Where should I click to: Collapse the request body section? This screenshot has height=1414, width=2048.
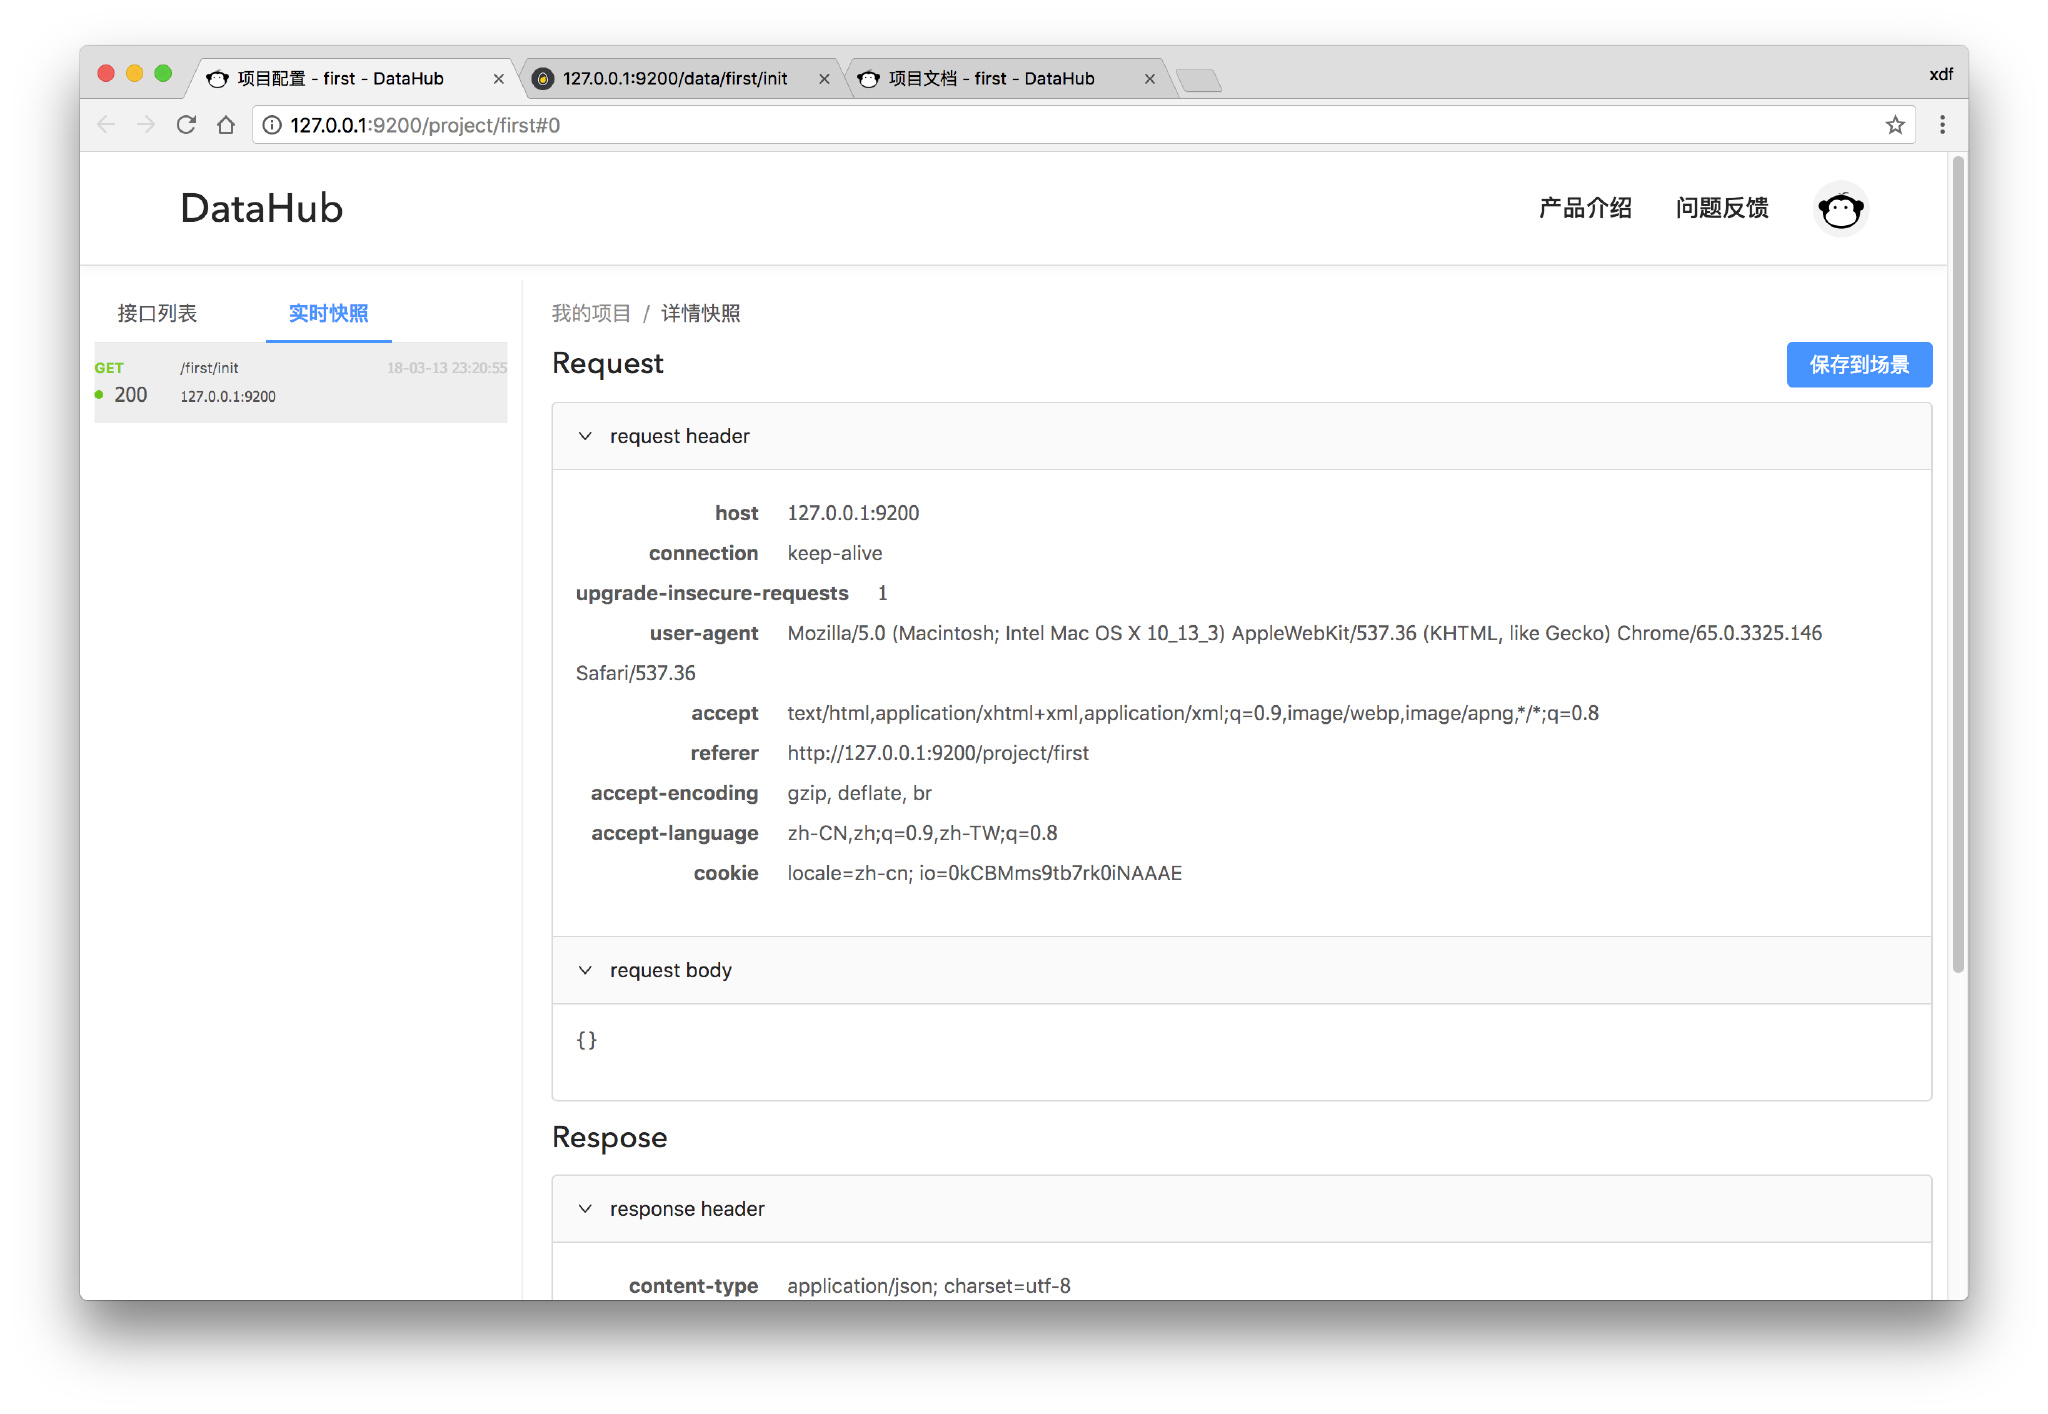click(588, 969)
